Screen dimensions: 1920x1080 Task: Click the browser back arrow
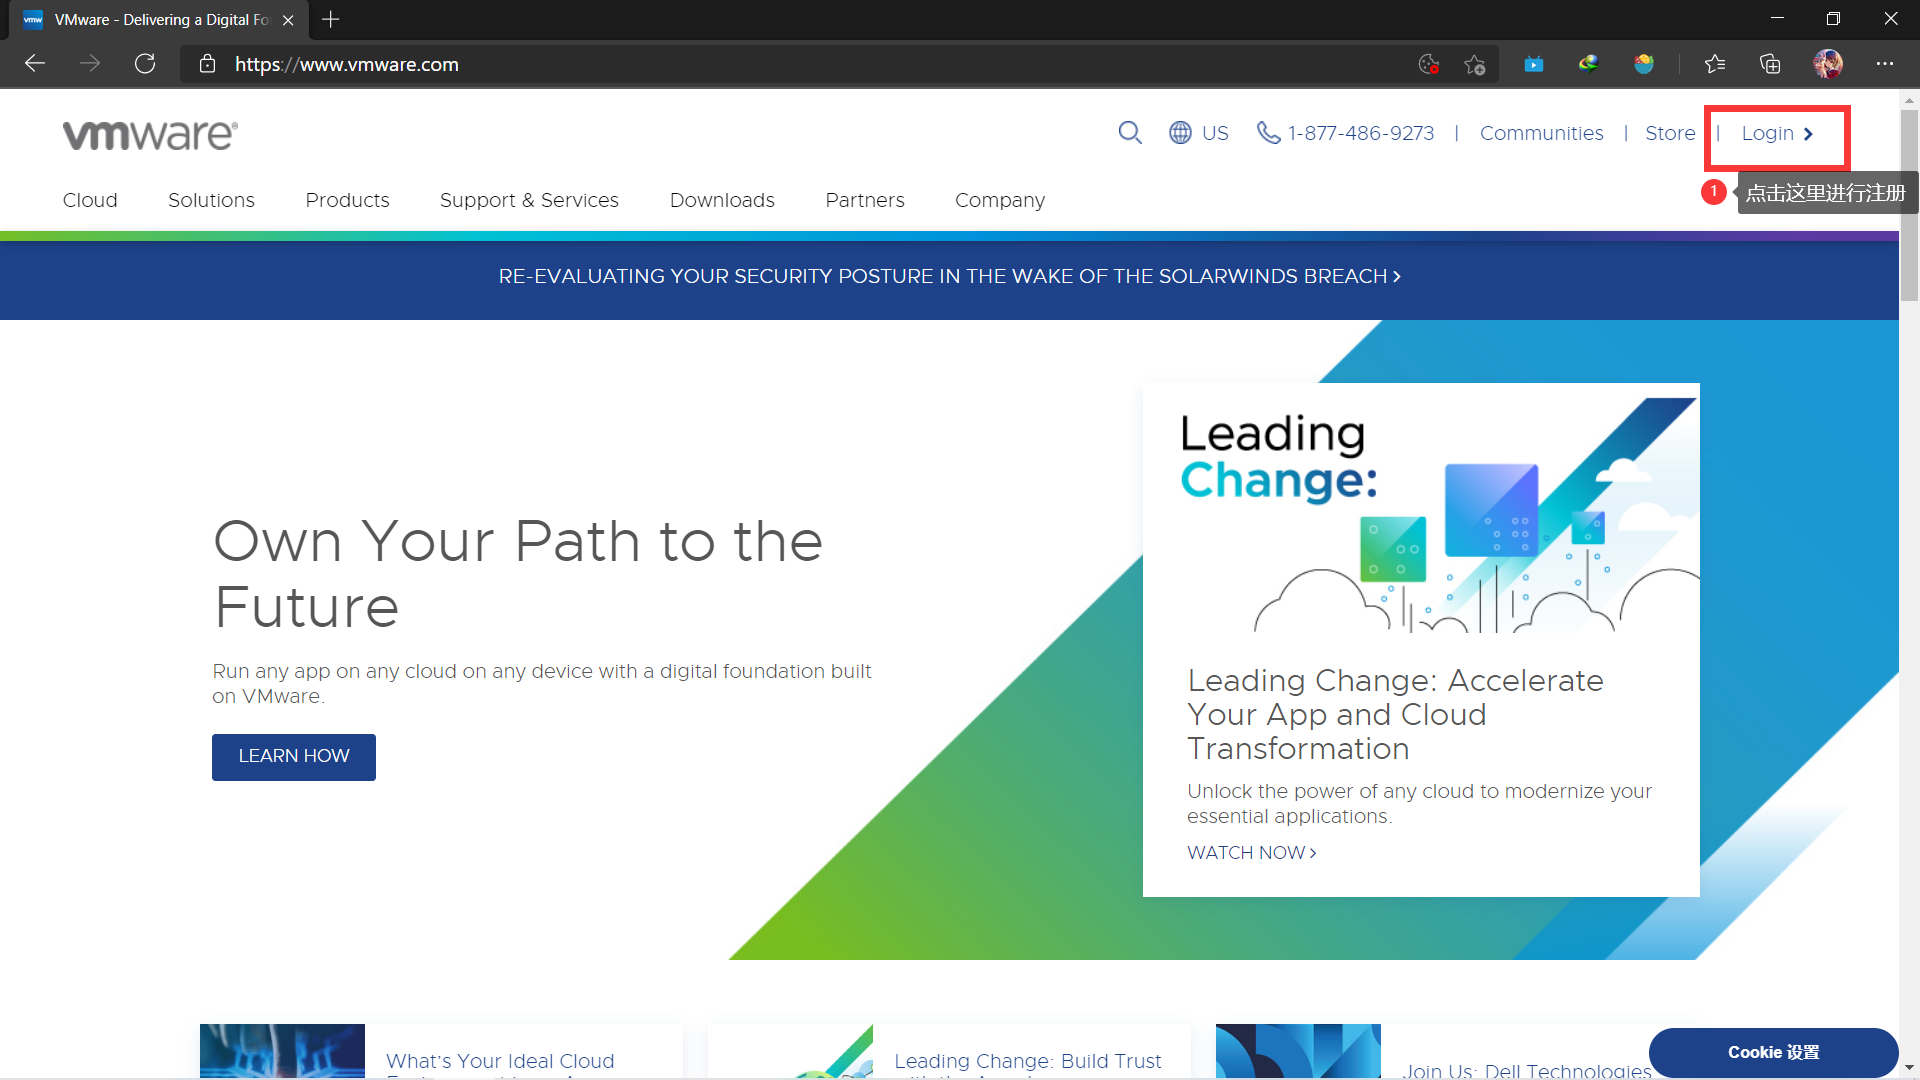point(35,64)
